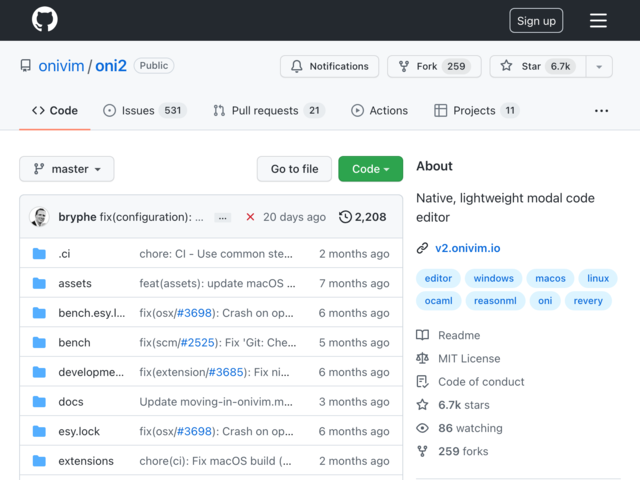
Task: Open the fix(configuration) commit message
Action: 151,217
